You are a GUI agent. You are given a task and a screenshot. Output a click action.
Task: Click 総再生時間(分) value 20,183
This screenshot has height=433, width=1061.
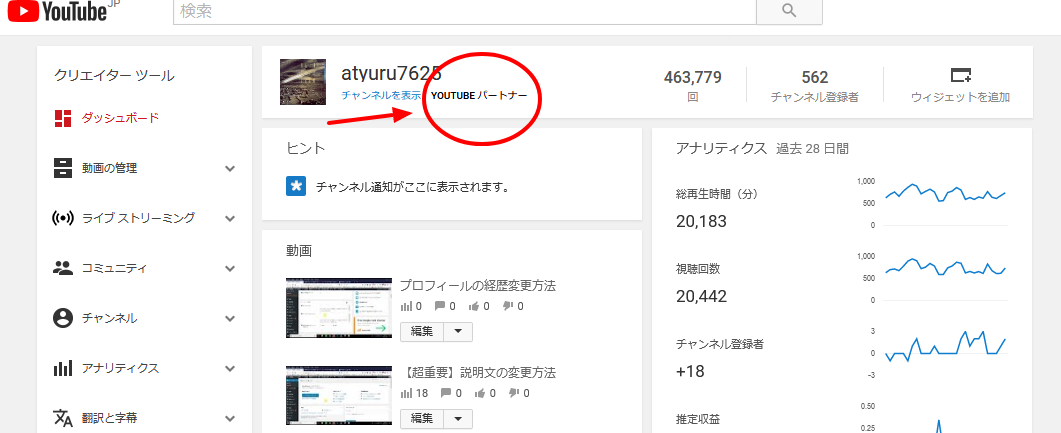coord(701,221)
